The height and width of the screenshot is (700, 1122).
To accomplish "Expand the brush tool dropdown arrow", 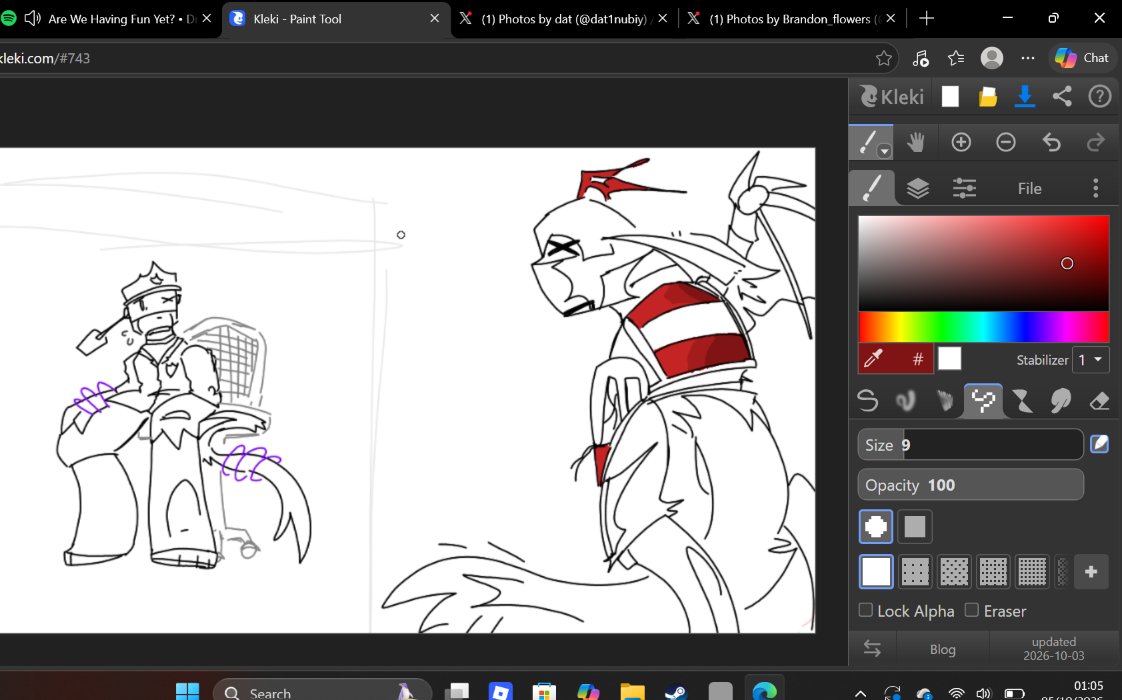I will 884,151.
